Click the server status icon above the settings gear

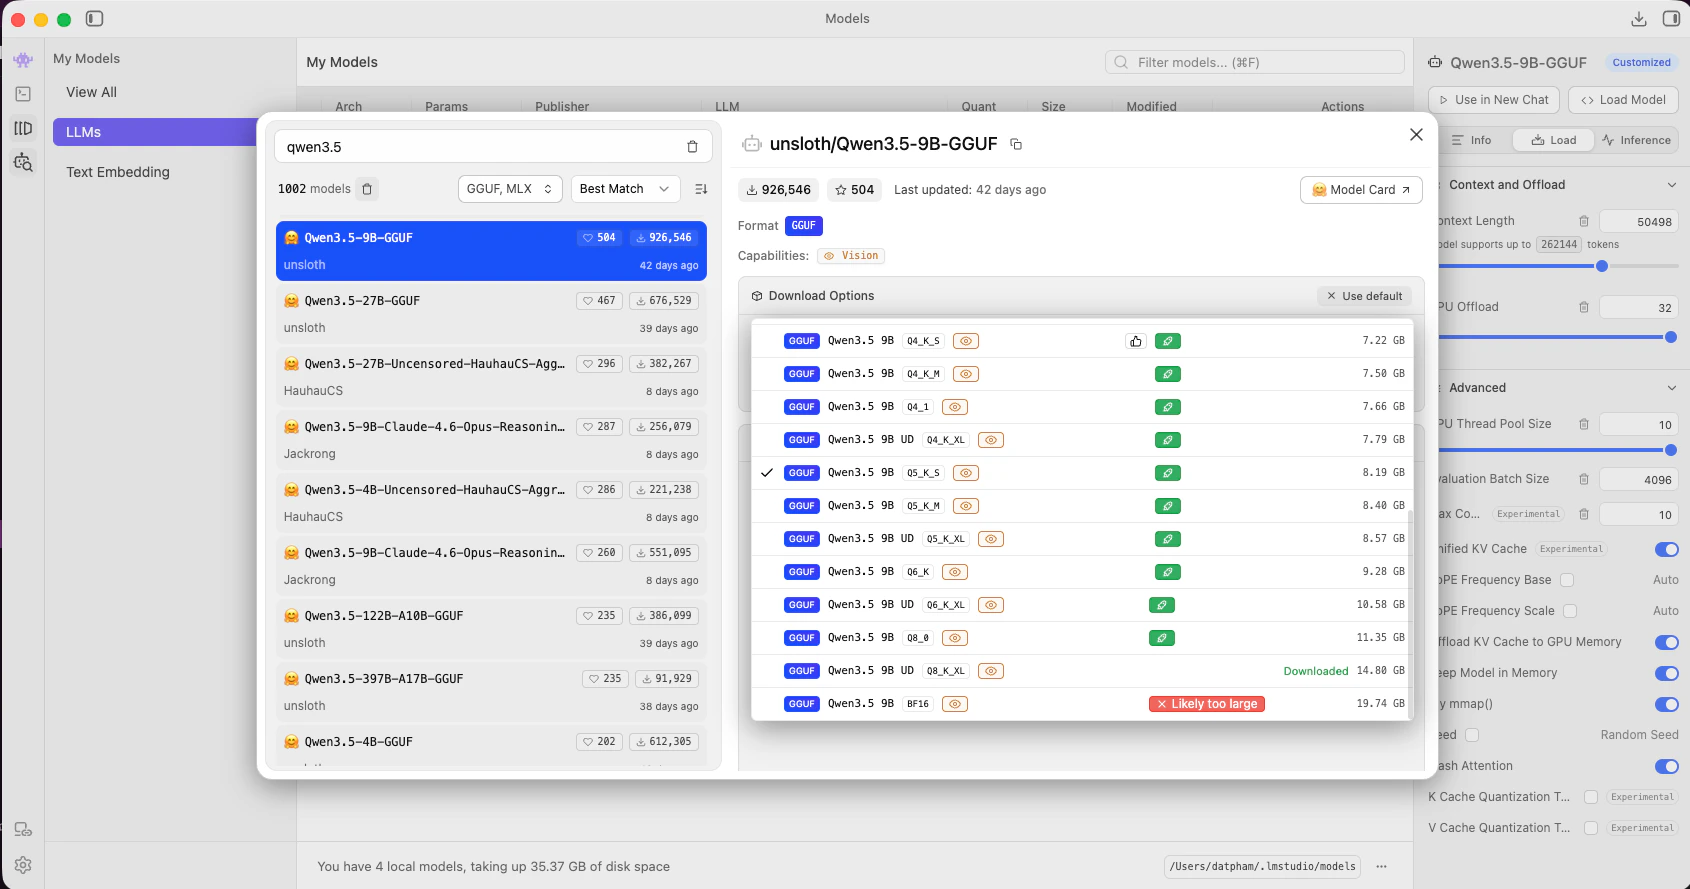tap(23, 830)
